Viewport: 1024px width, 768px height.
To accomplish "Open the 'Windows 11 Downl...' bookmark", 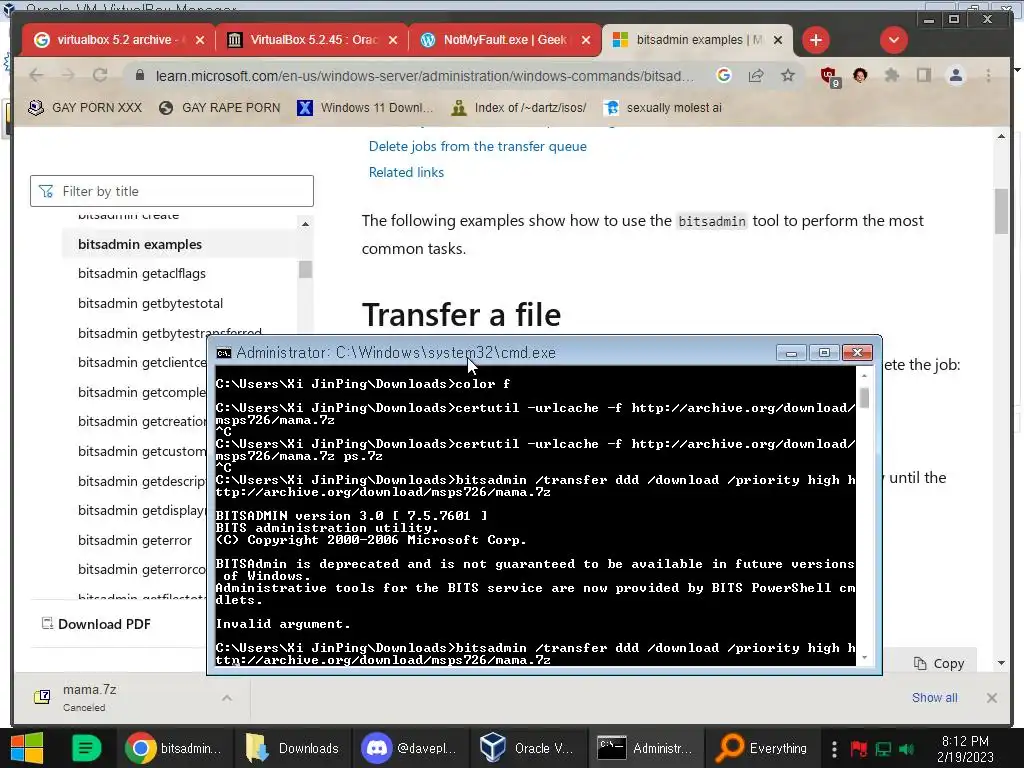I will (365, 108).
